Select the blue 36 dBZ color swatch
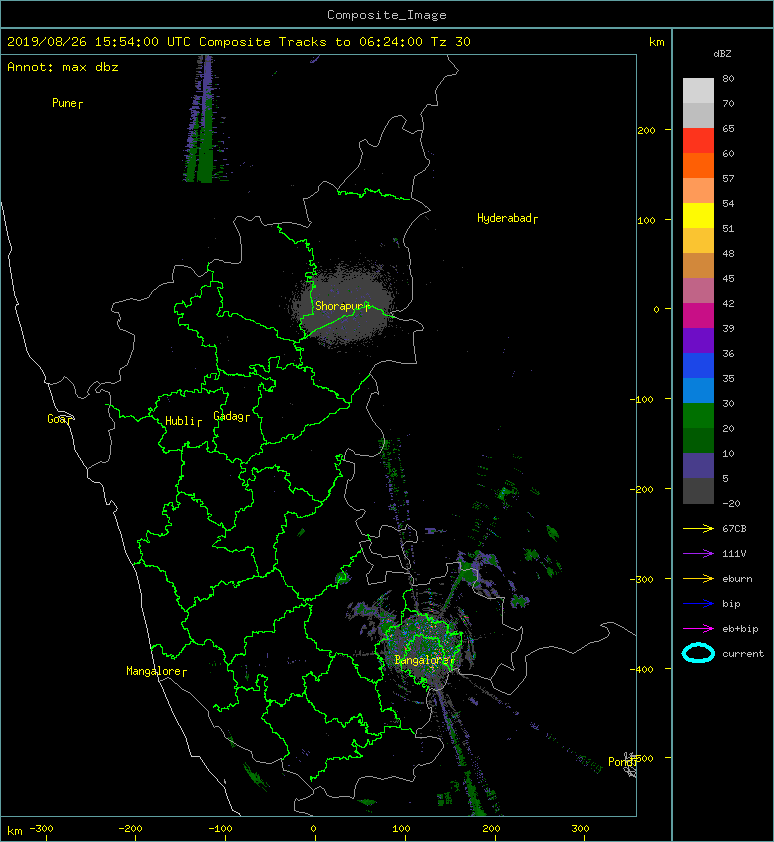 tap(698, 366)
